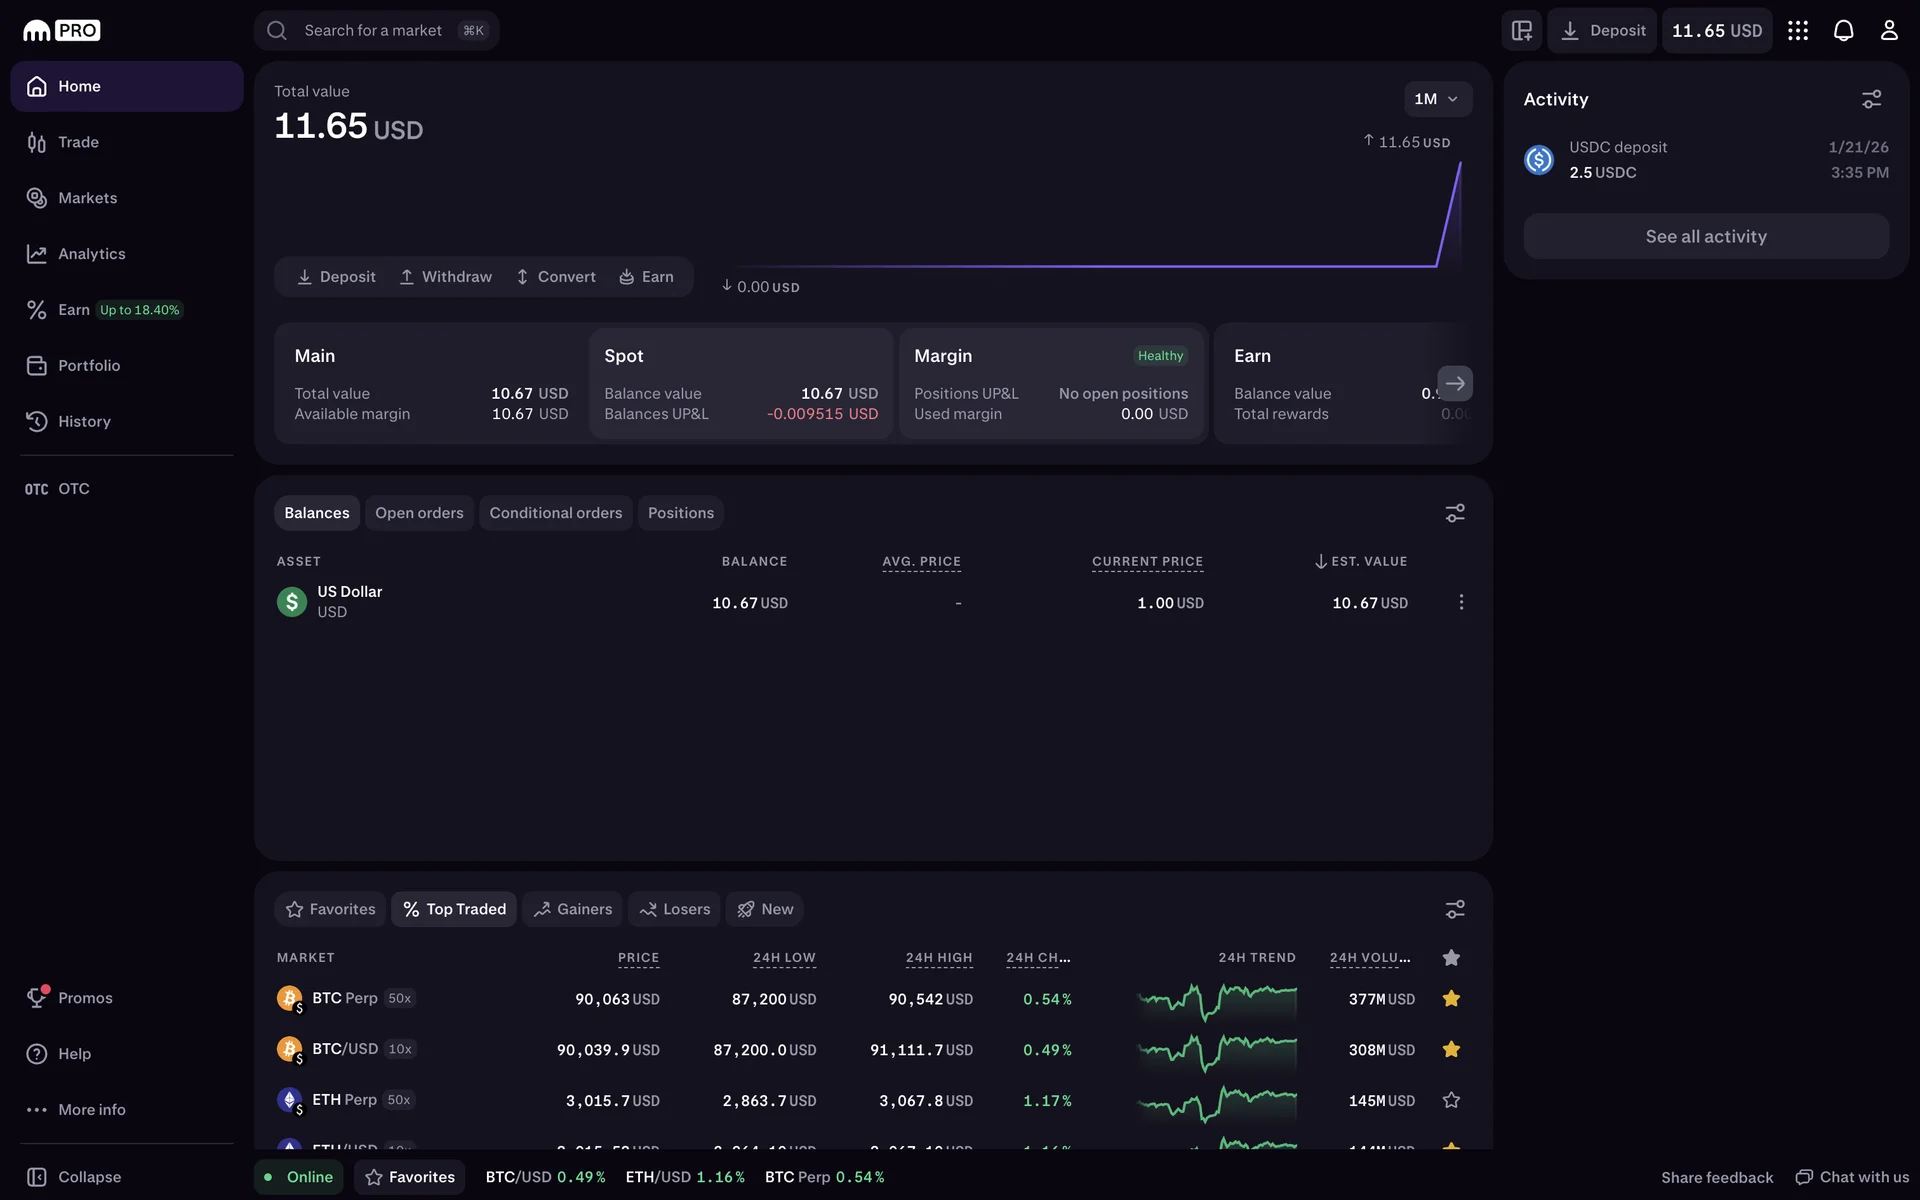Click the Withdraw button
The height and width of the screenshot is (1200, 1920).
pos(446,277)
